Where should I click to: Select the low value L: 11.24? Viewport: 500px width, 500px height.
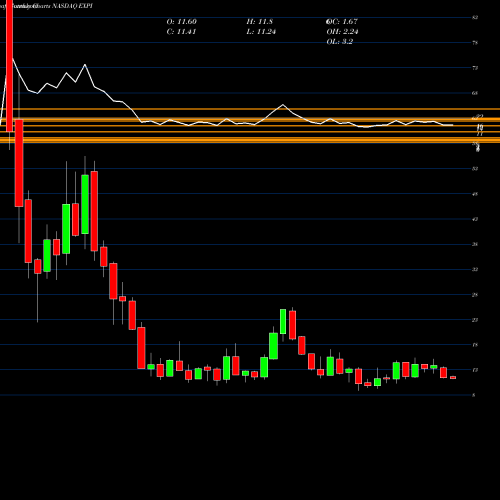[x=261, y=32]
